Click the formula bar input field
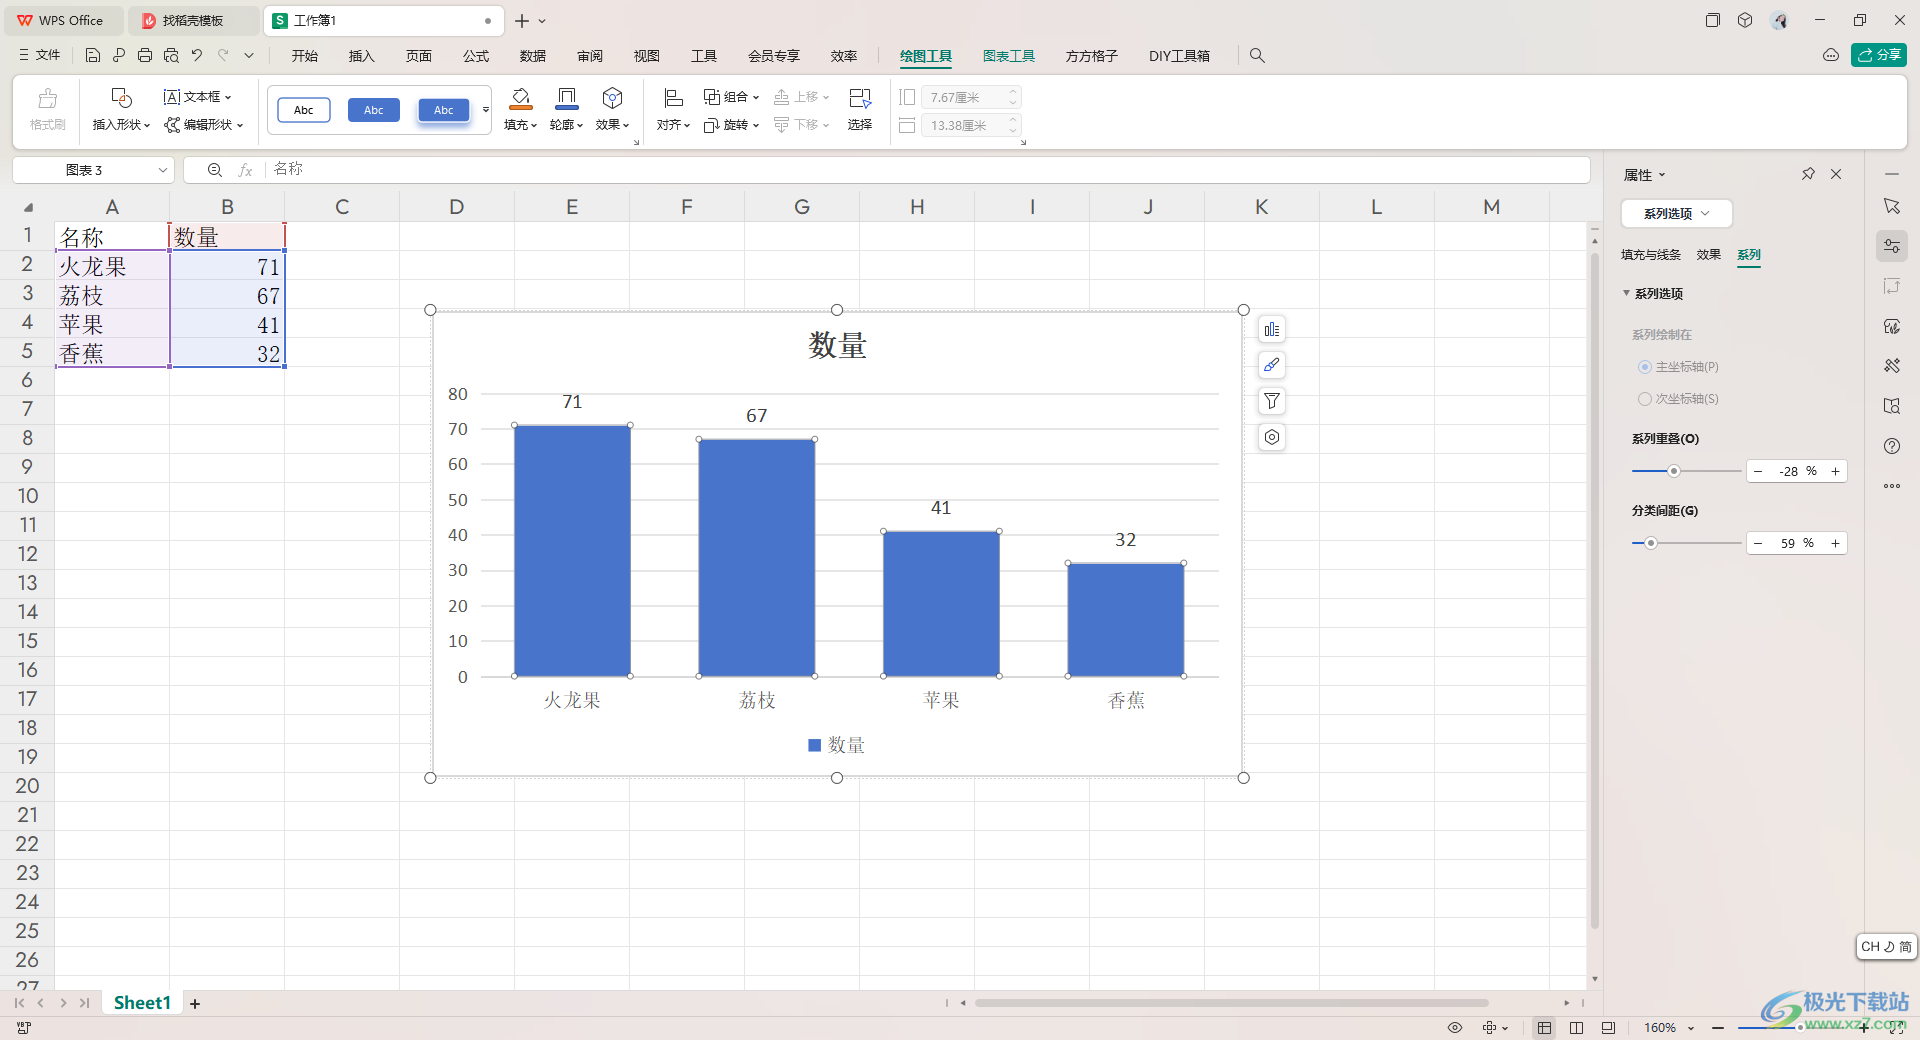The height and width of the screenshot is (1040, 1920). (x=926, y=170)
